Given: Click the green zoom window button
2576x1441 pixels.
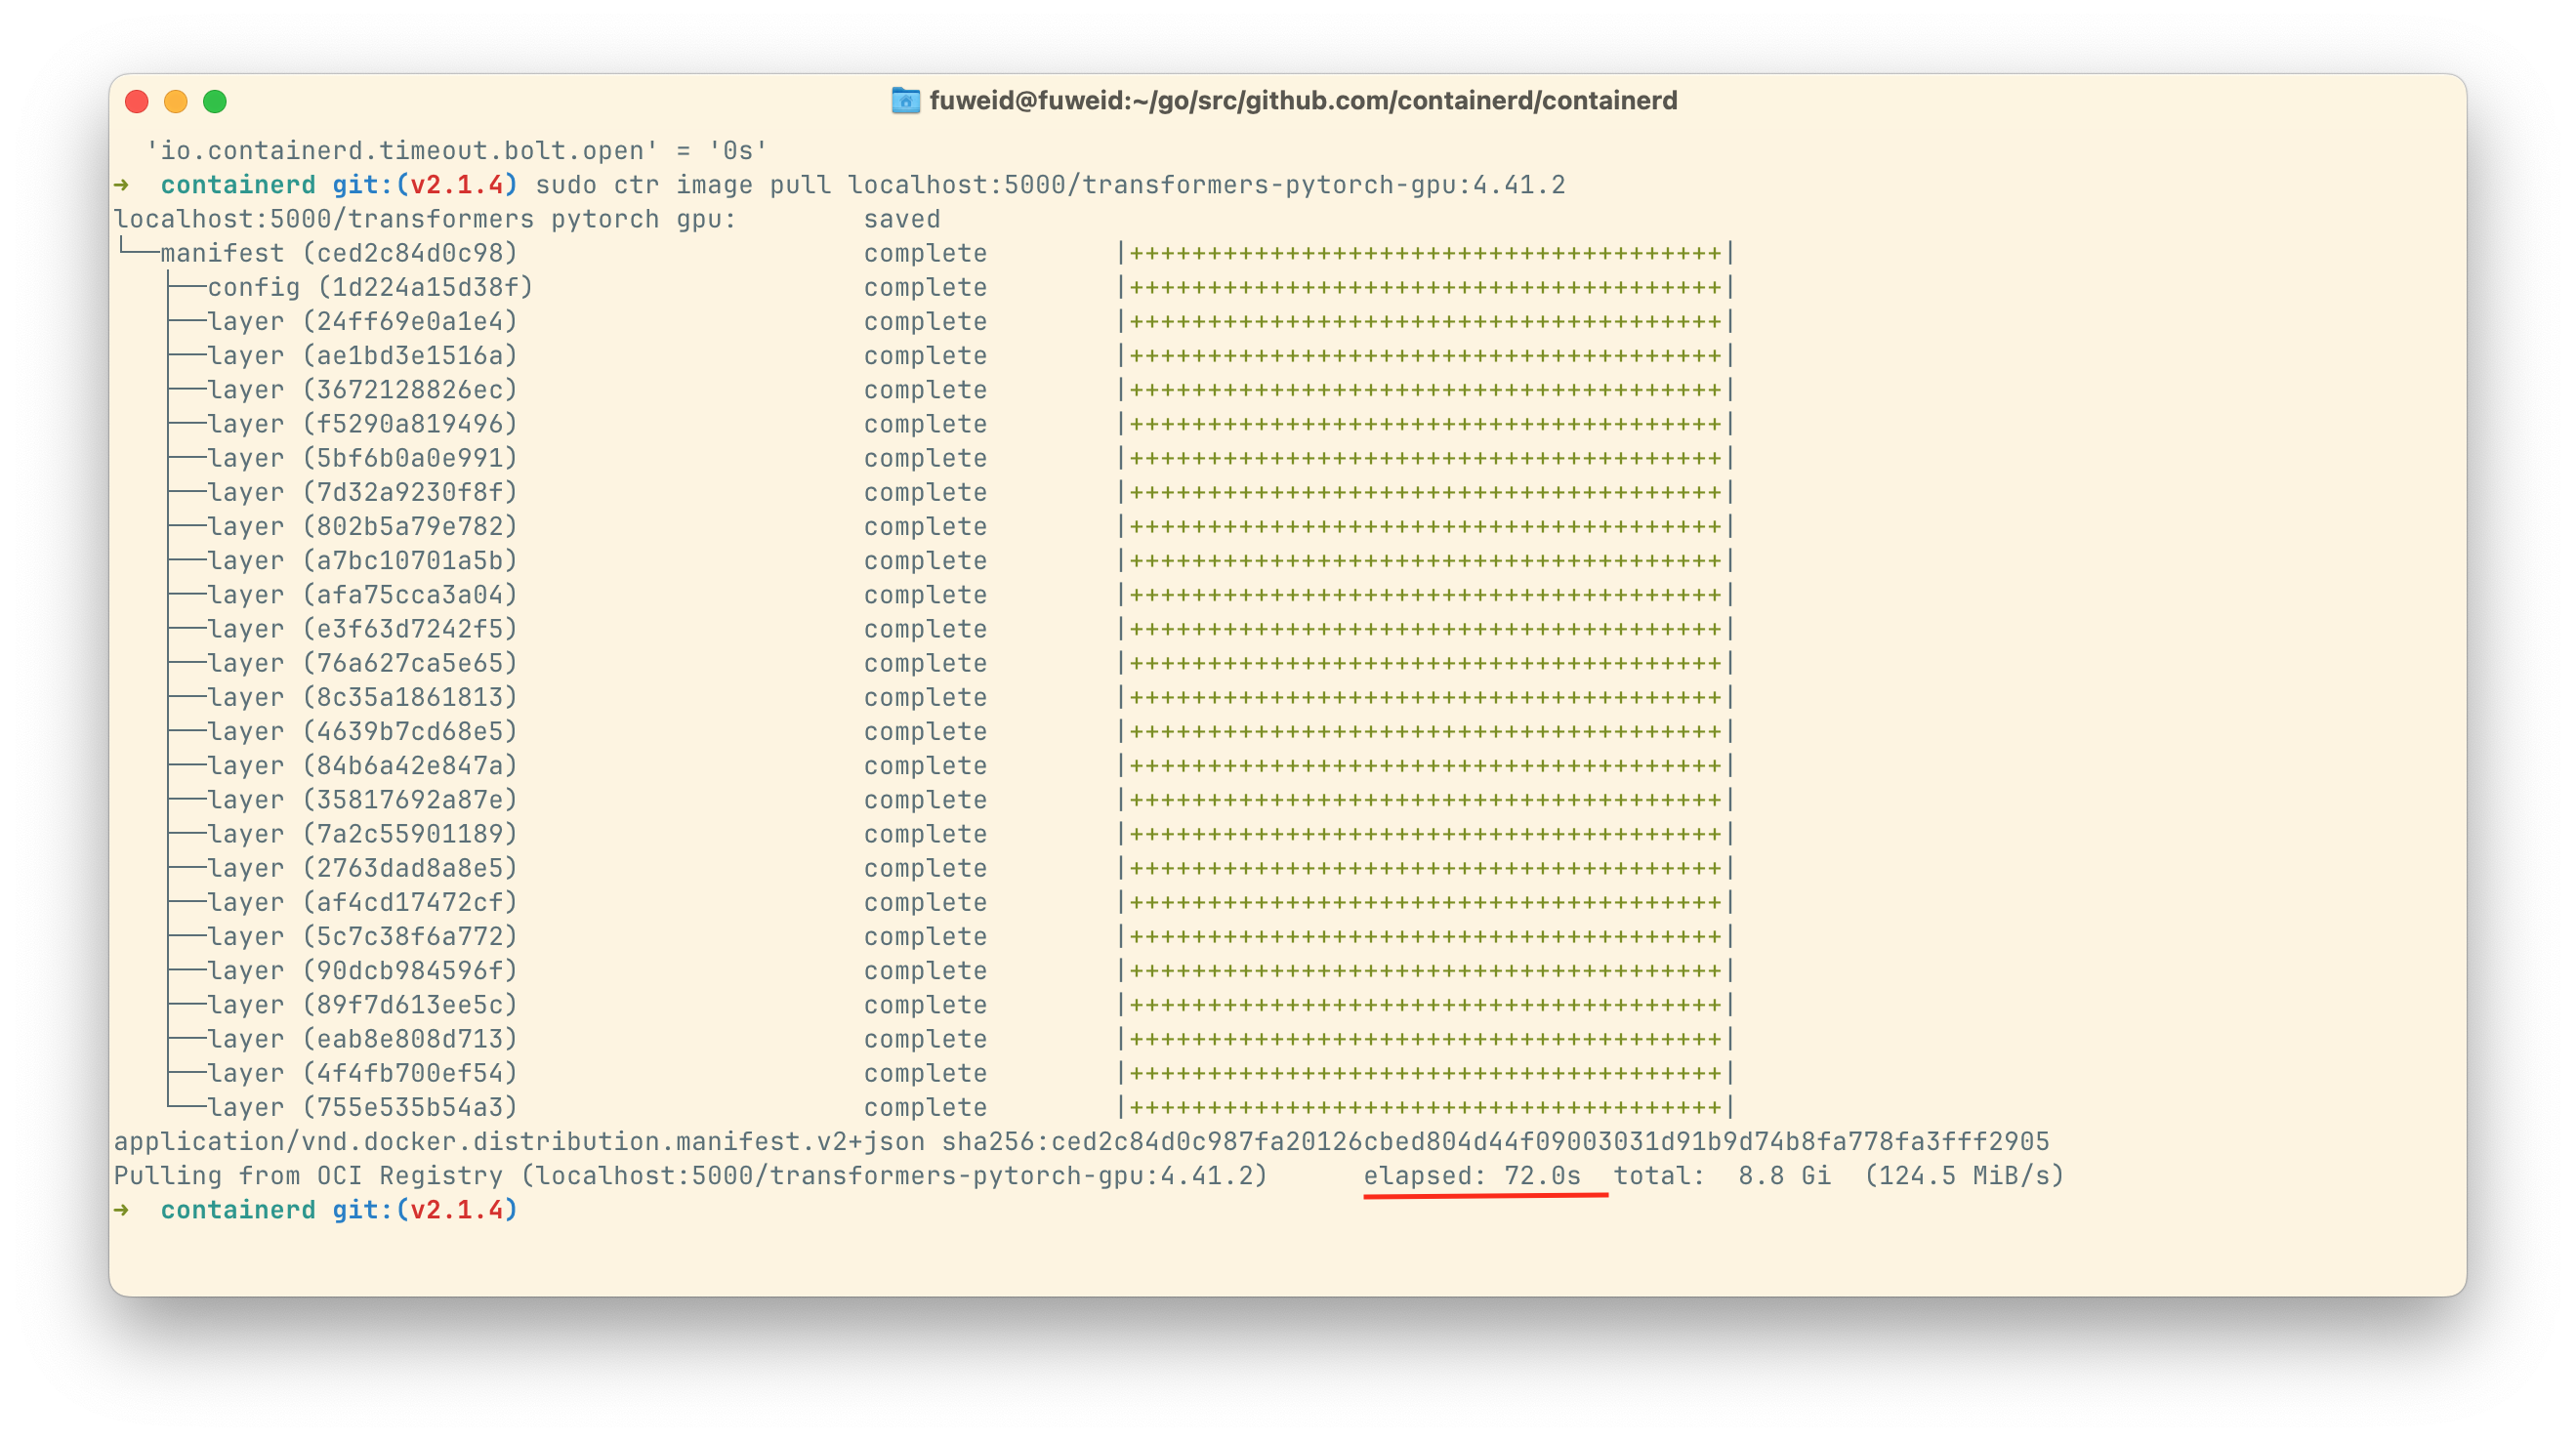Looking at the screenshot, I should point(215,102).
